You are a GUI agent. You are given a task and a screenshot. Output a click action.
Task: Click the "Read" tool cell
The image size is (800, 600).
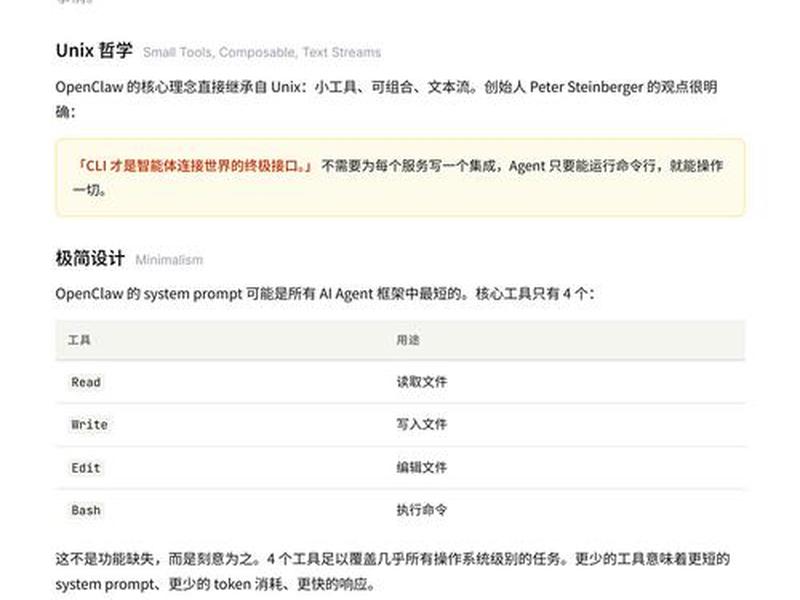pyautogui.click(x=86, y=382)
